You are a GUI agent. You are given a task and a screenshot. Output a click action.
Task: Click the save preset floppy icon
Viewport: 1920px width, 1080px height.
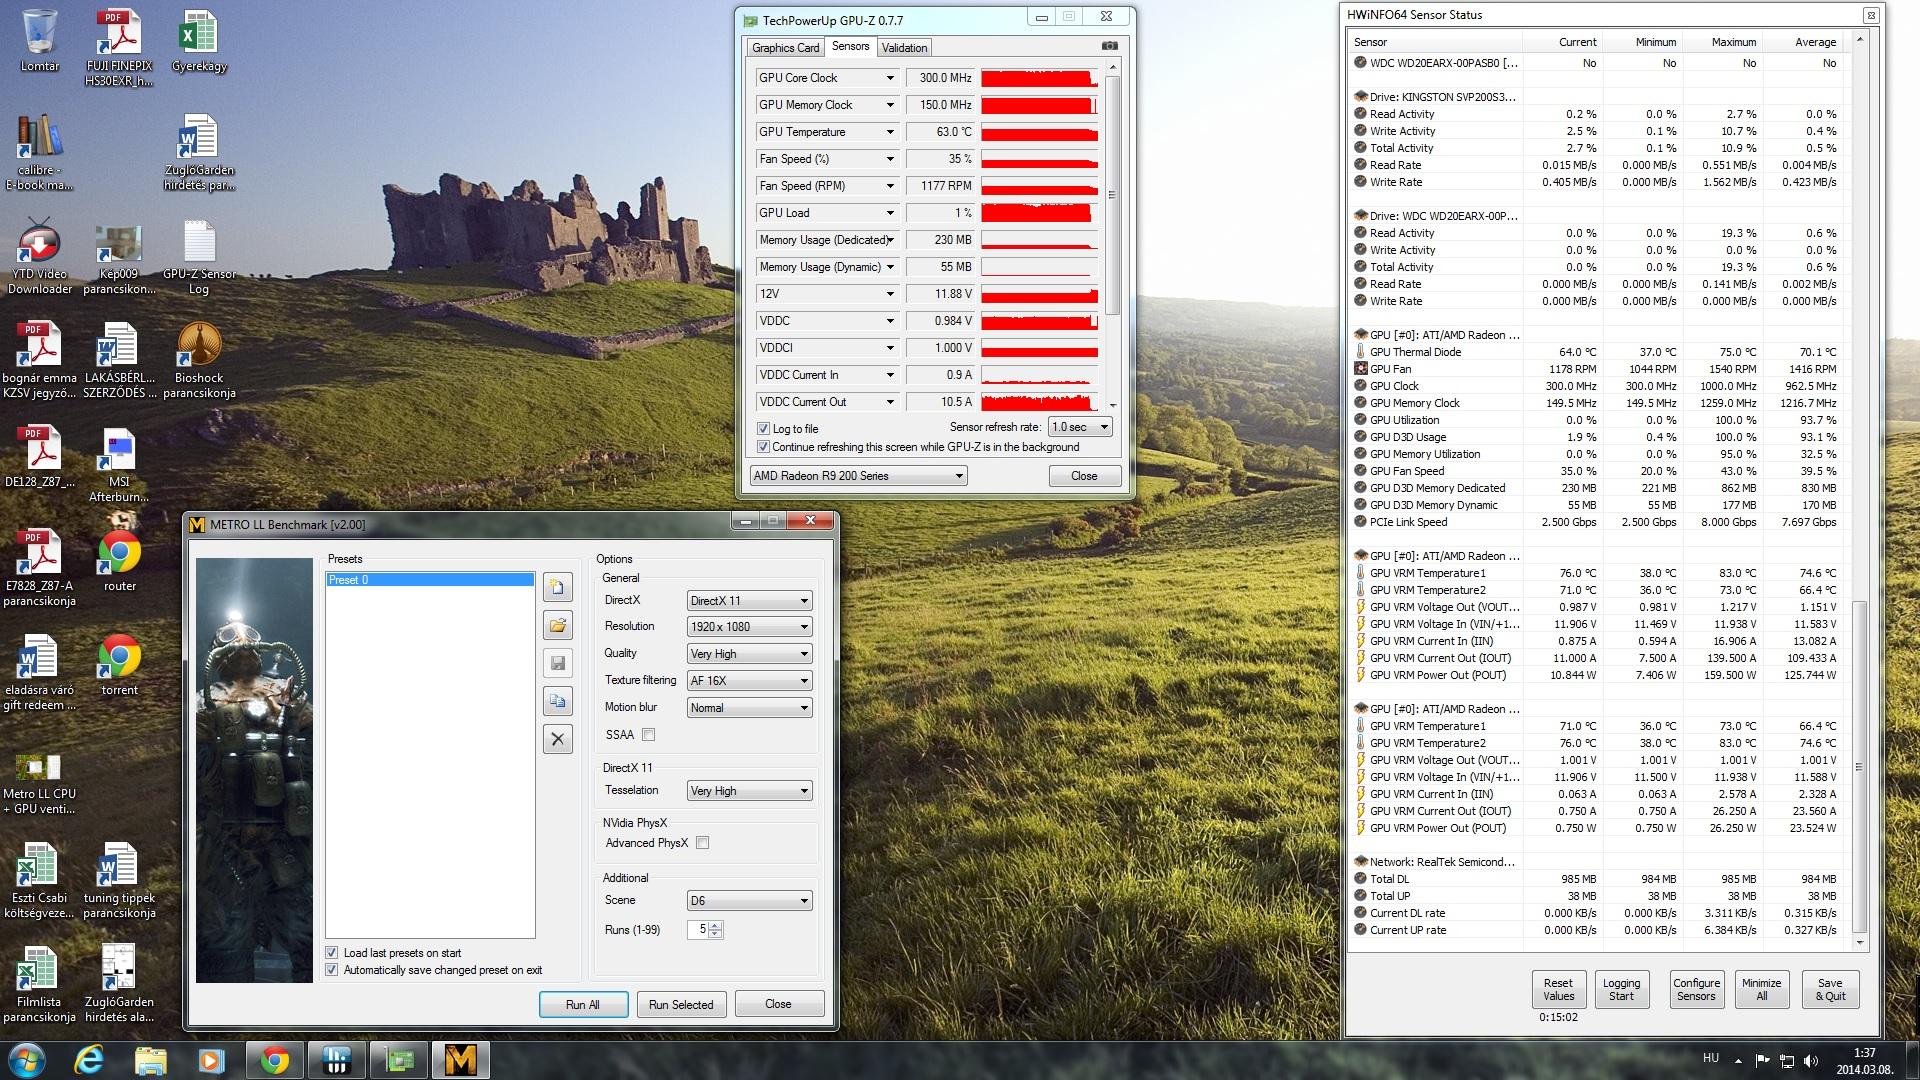(x=558, y=663)
